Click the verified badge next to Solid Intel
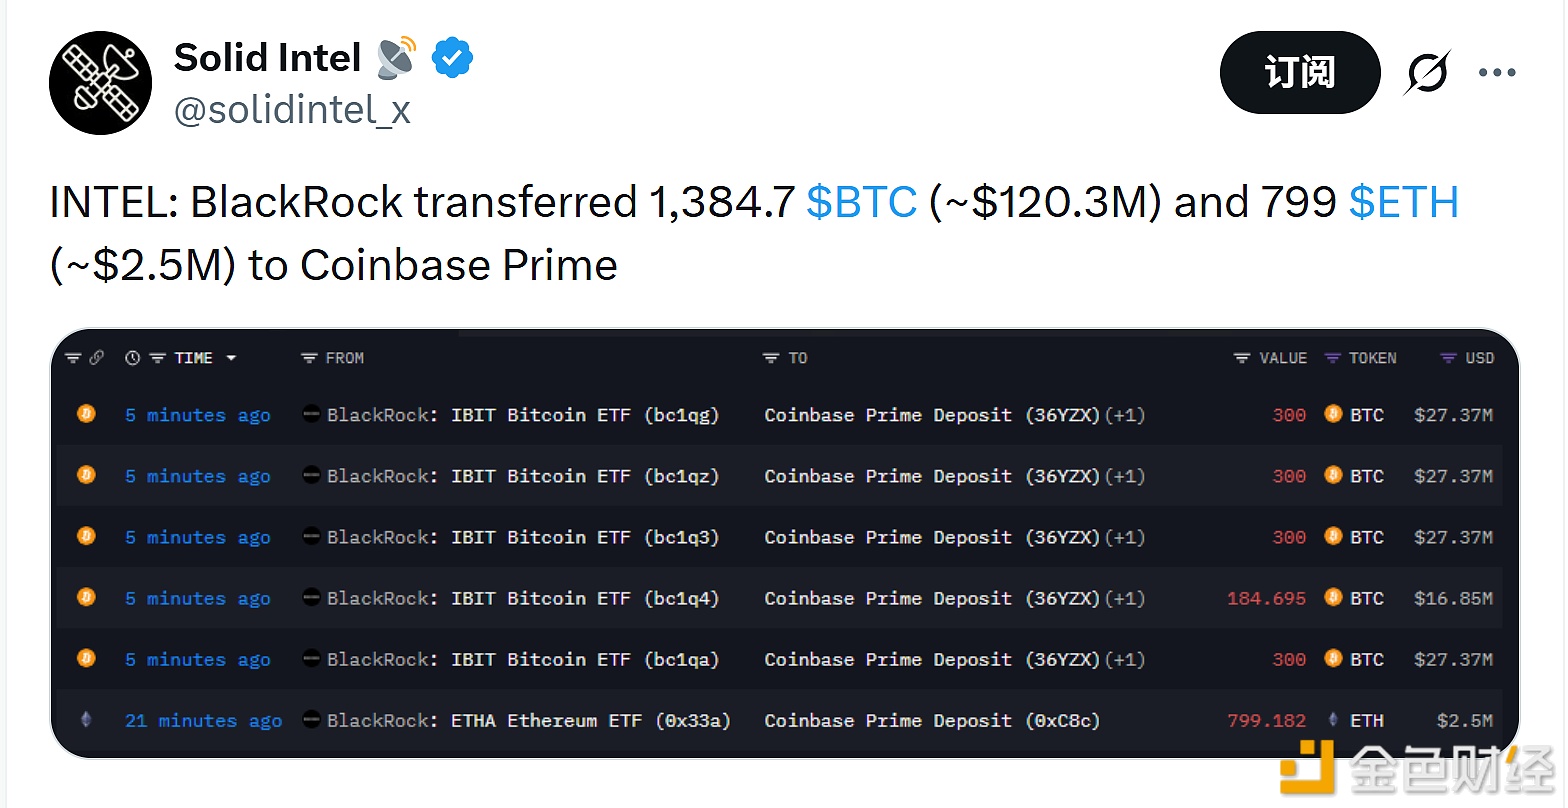Viewport: 1568px width, 808px height. point(452,58)
